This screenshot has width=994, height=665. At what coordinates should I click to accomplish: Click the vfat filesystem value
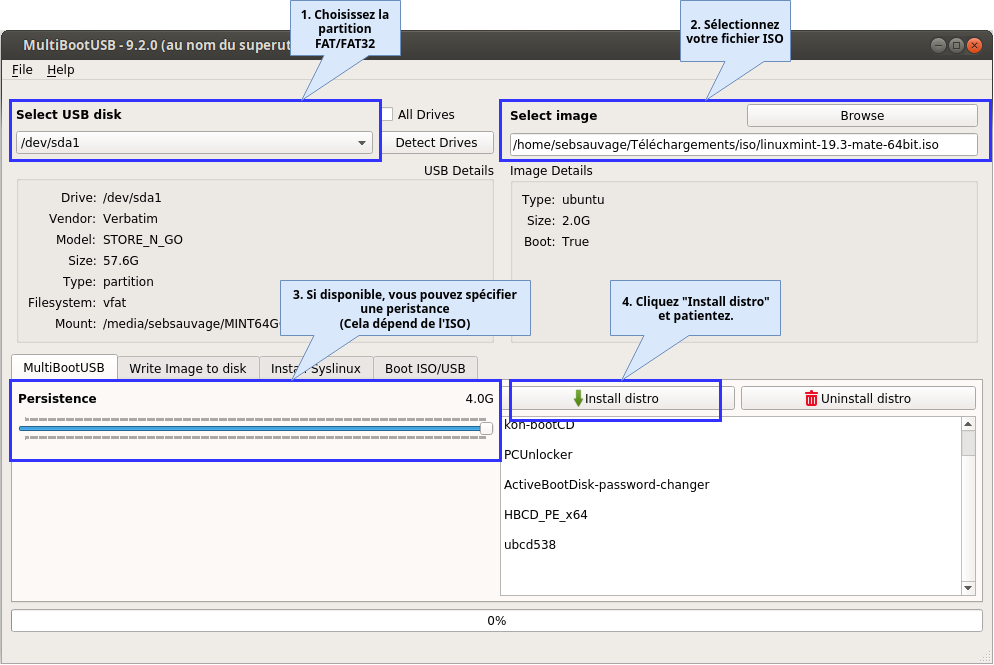(x=115, y=302)
